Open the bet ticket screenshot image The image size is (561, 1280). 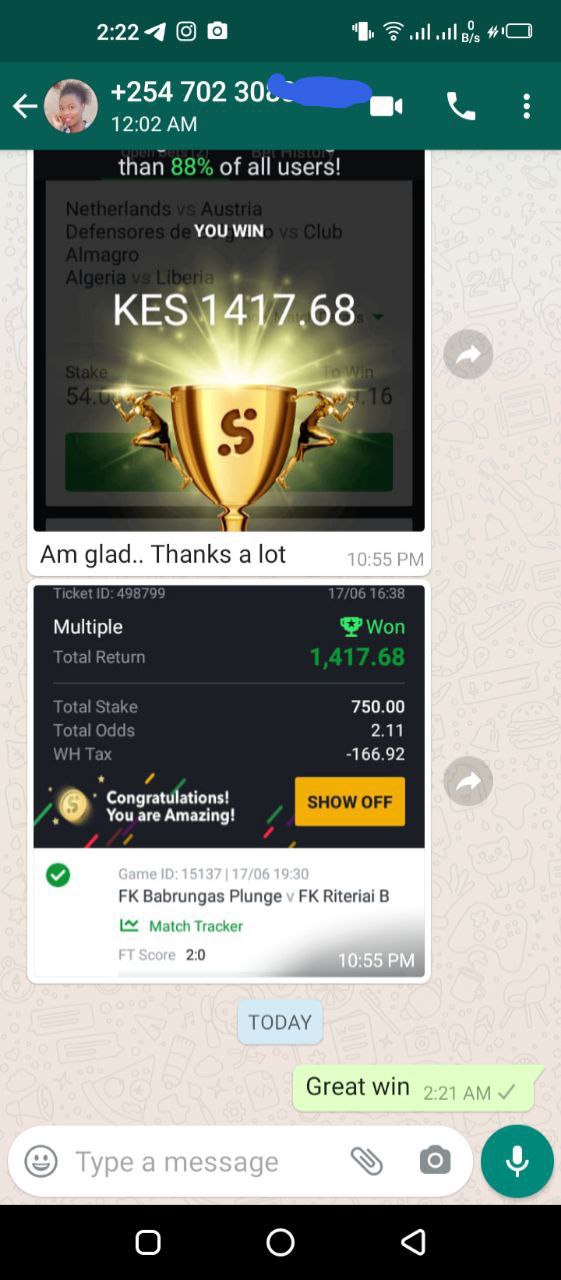tap(229, 781)
